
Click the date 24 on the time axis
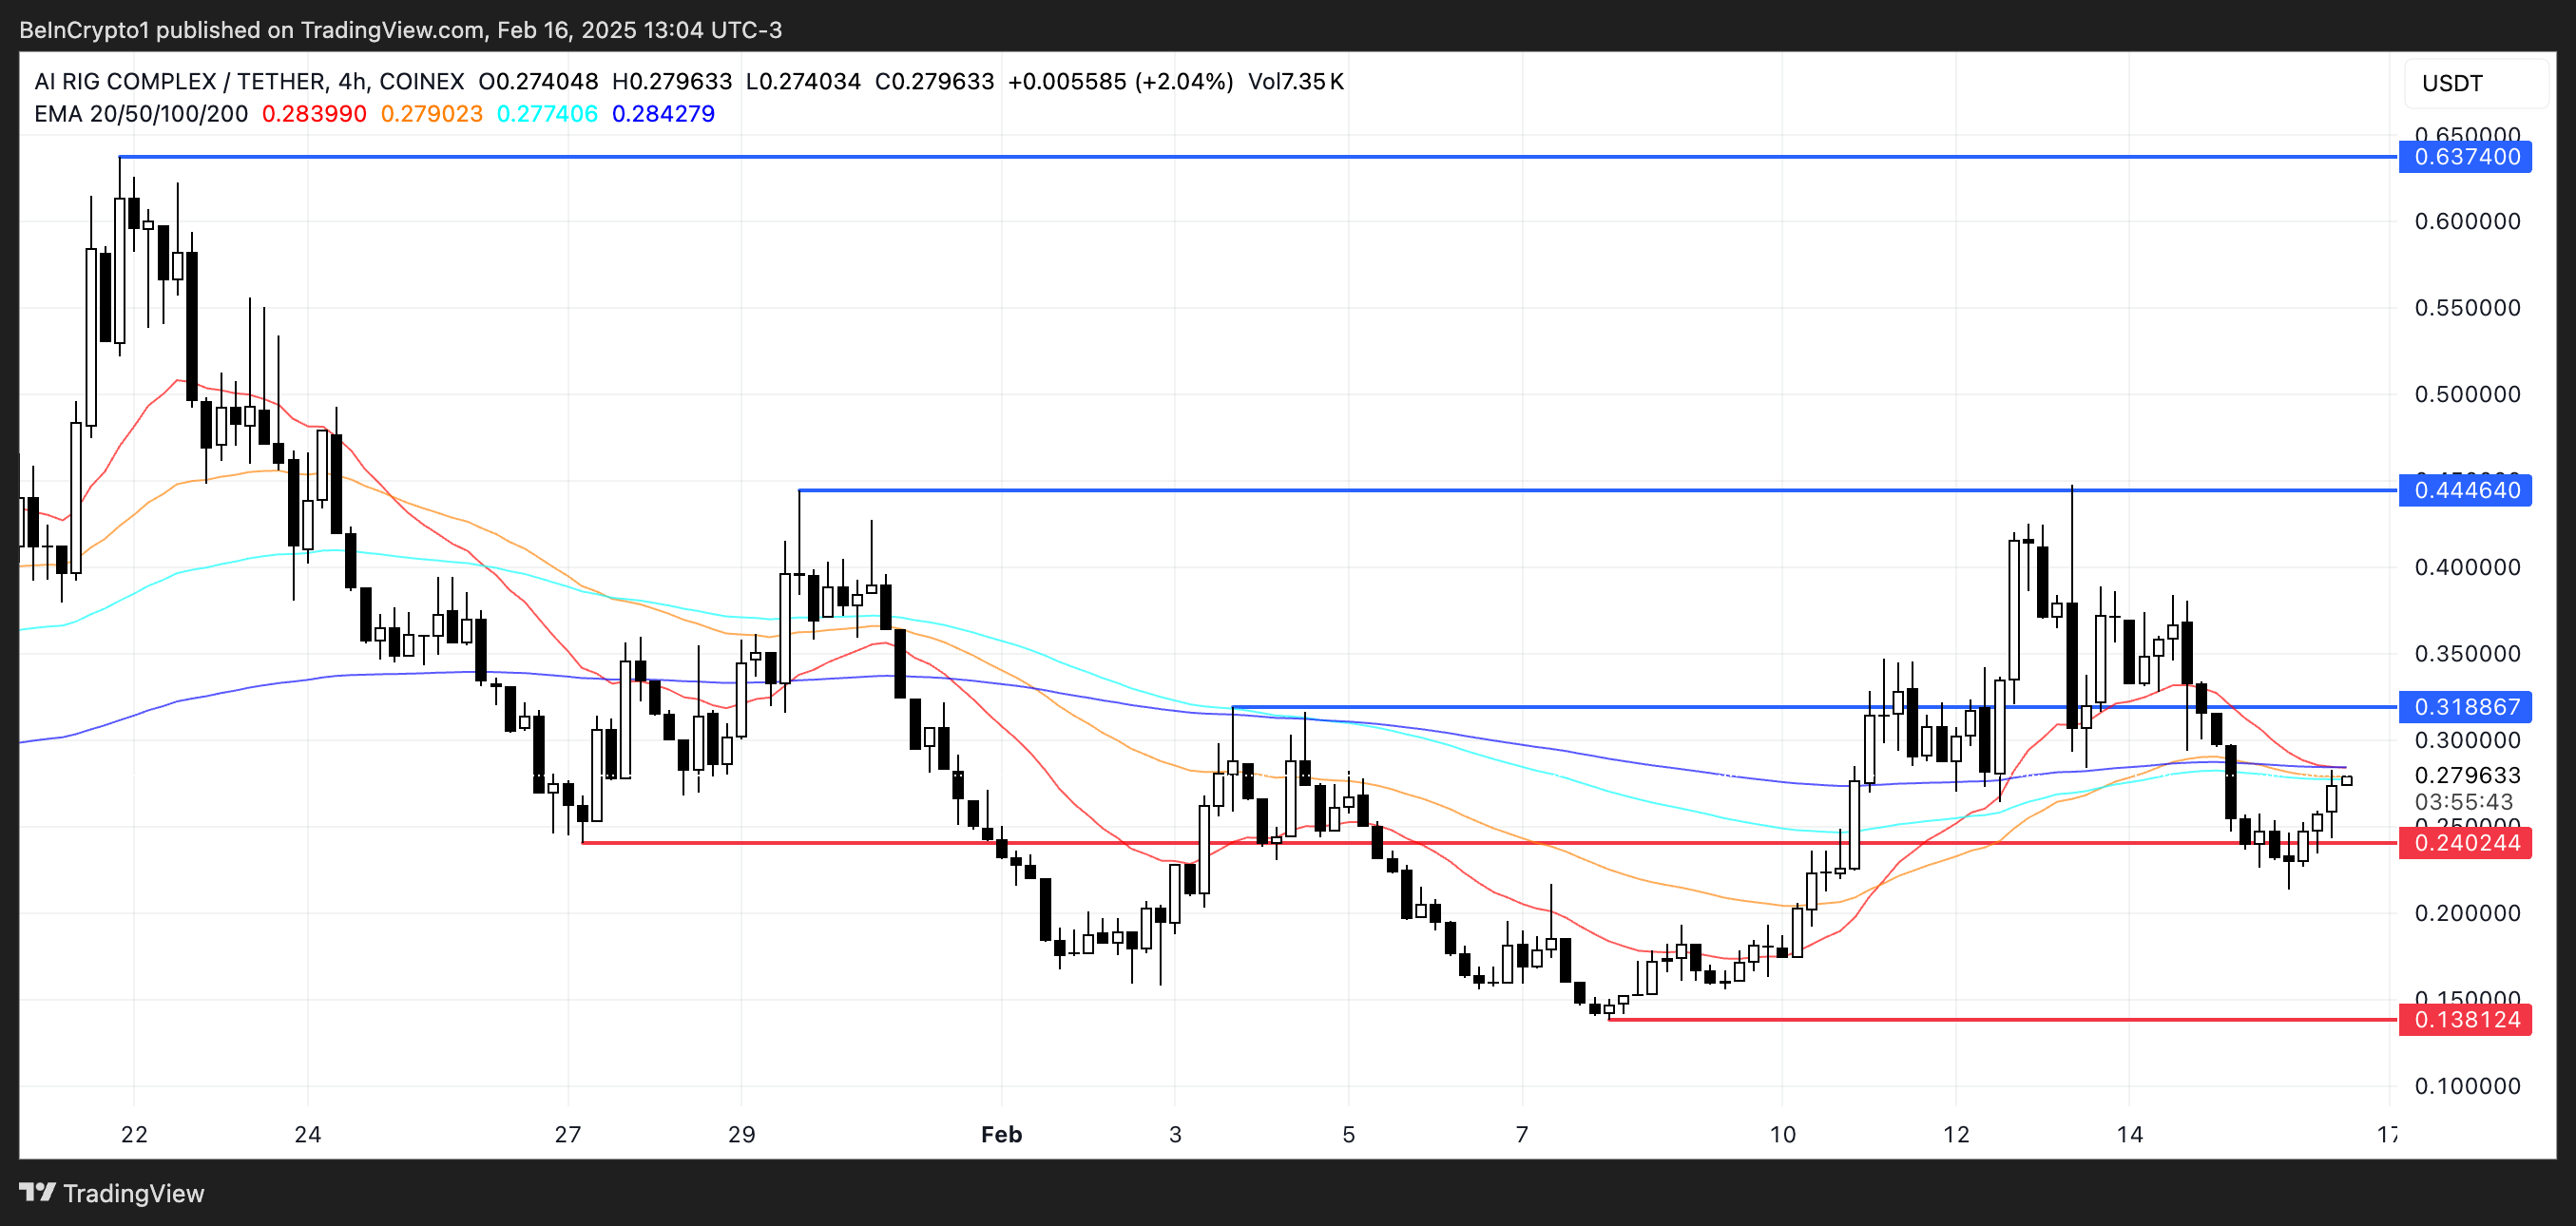[x=308, y=1134]
